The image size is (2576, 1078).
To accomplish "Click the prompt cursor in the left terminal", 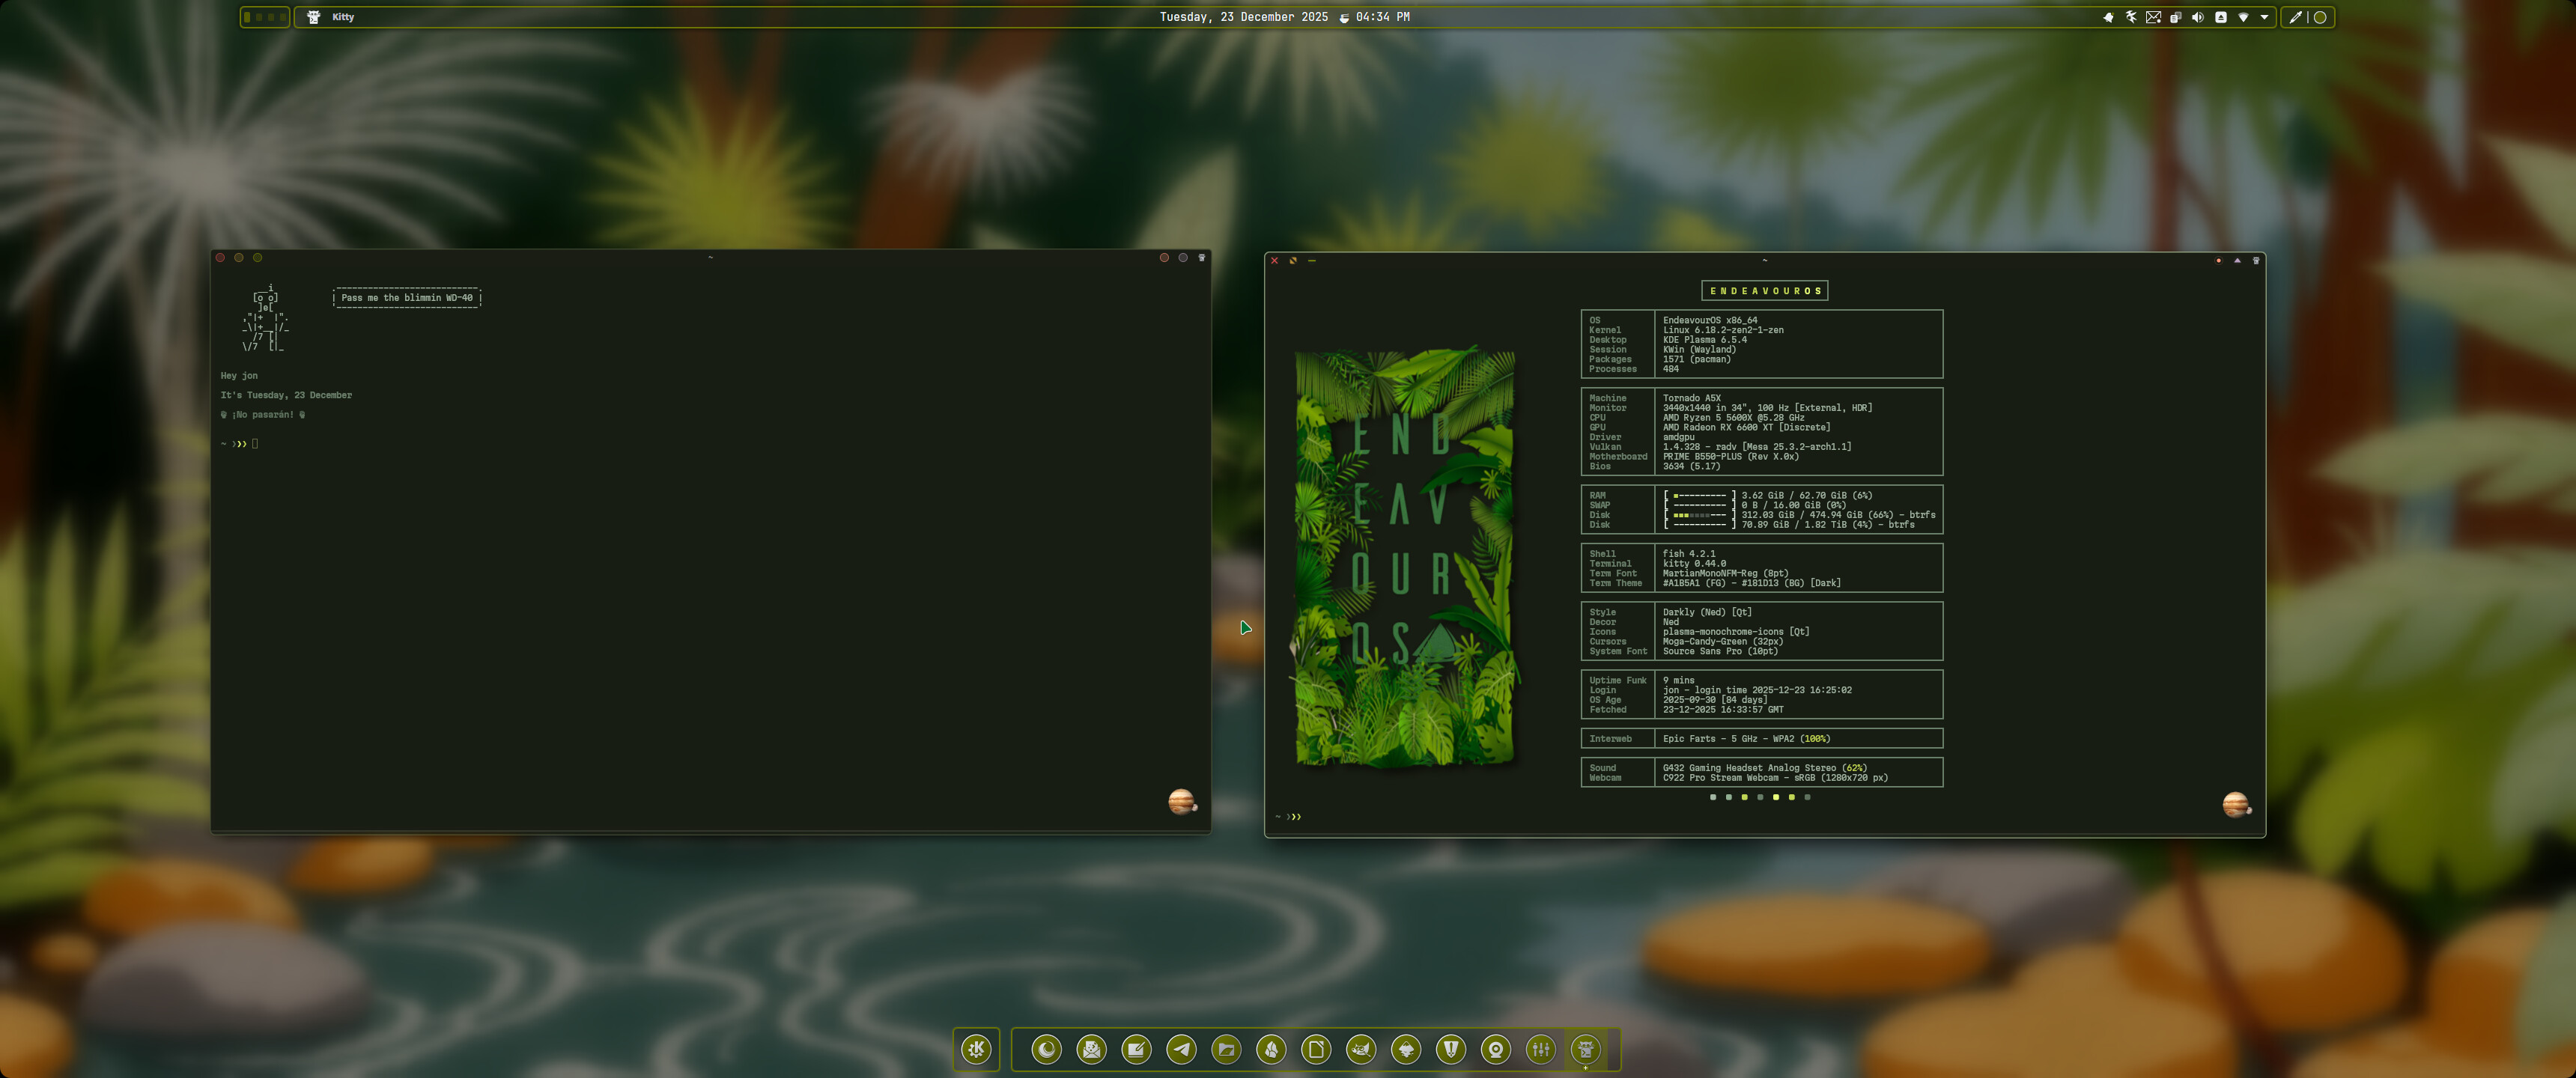I will 255,444.
